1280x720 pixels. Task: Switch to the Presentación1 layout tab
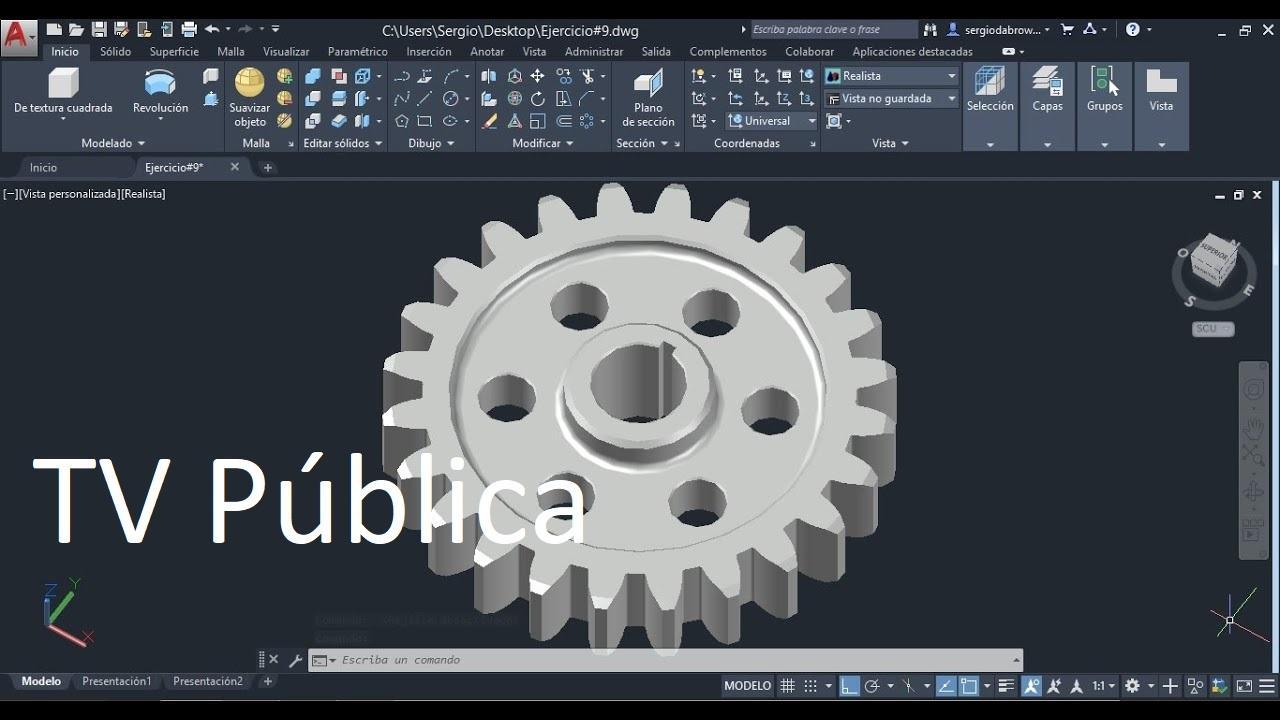point(116,681)
